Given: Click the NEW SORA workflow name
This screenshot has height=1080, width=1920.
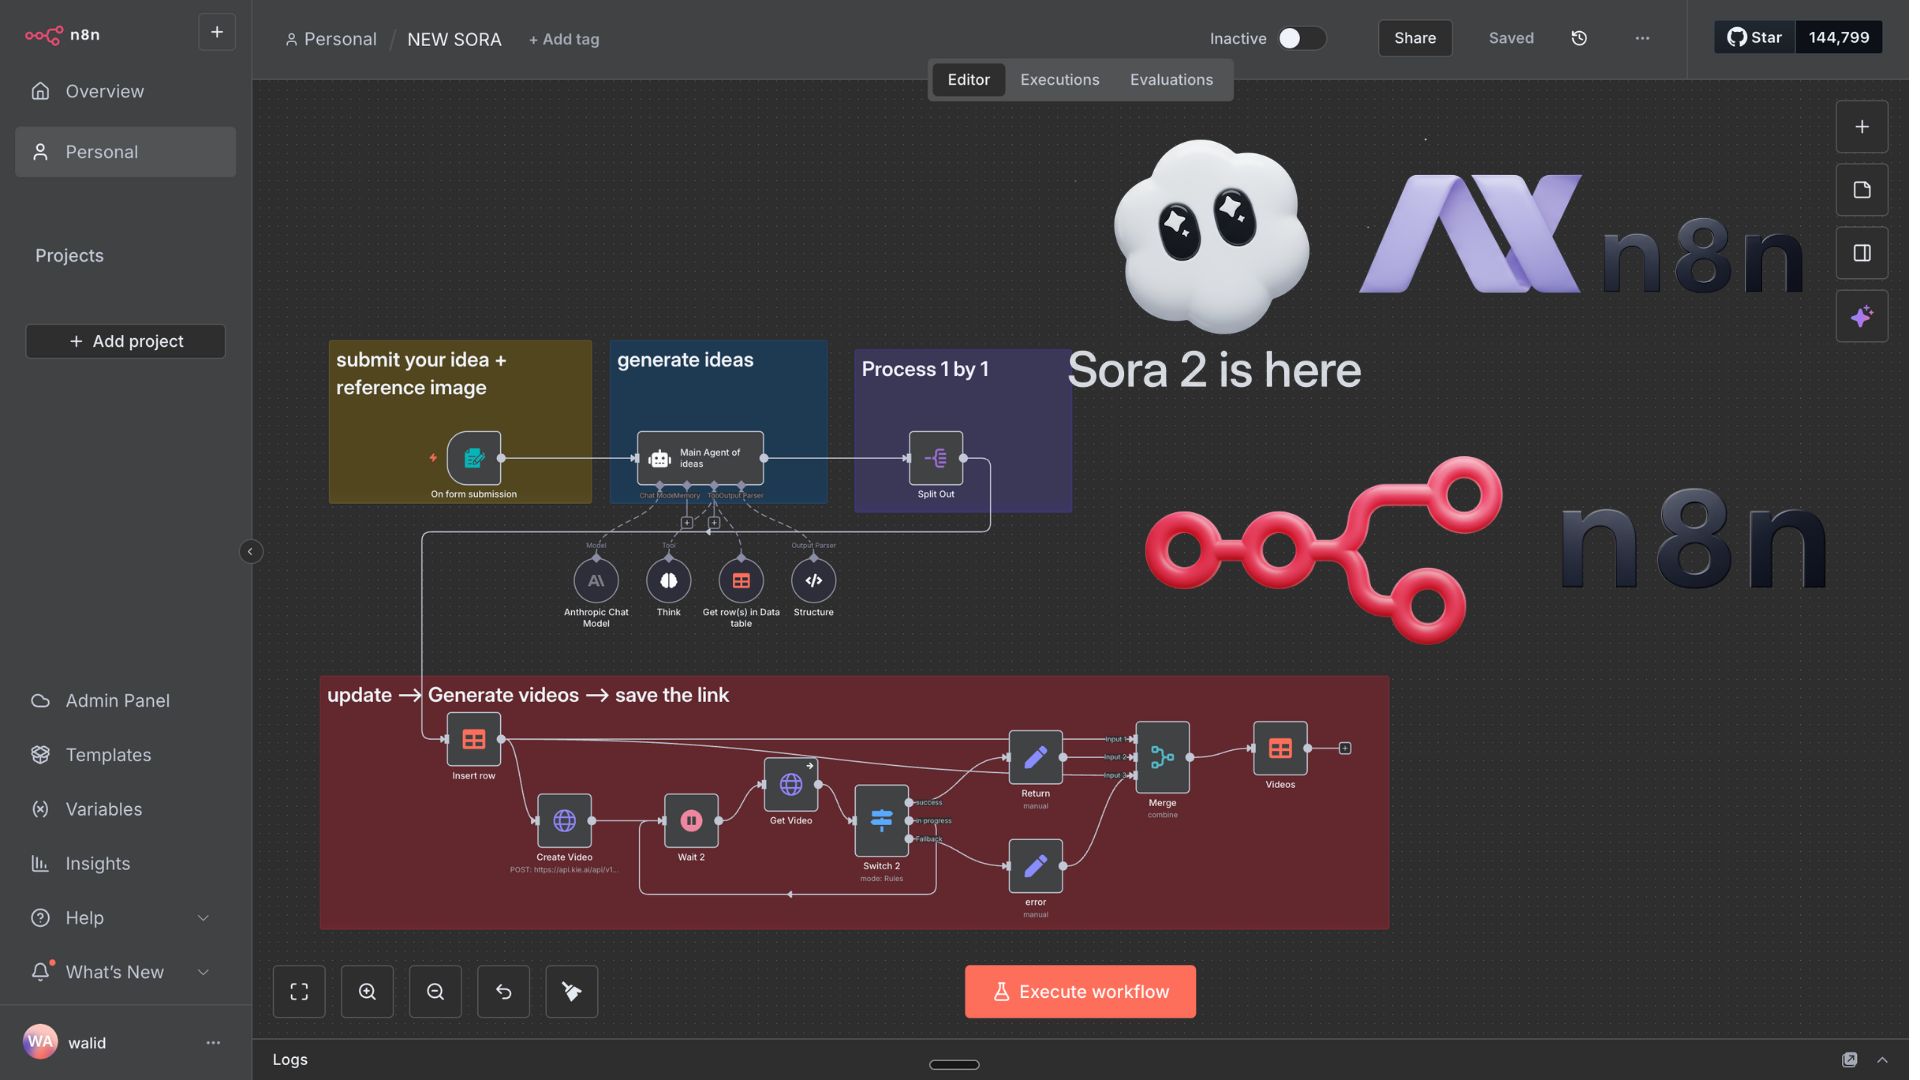Looking at the screenshot, I should [454, 39].
